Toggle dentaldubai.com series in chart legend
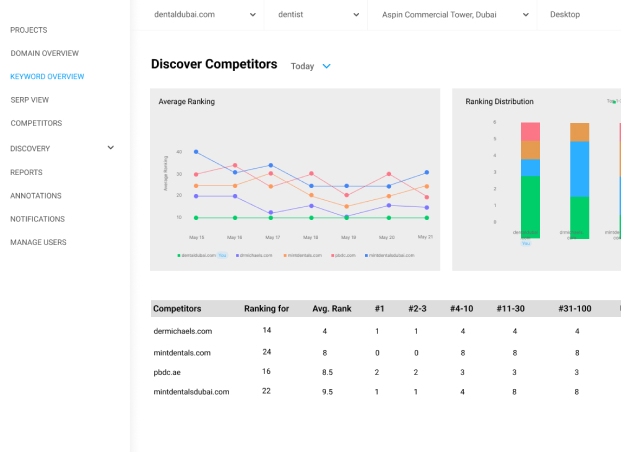 tap(200, 255)
